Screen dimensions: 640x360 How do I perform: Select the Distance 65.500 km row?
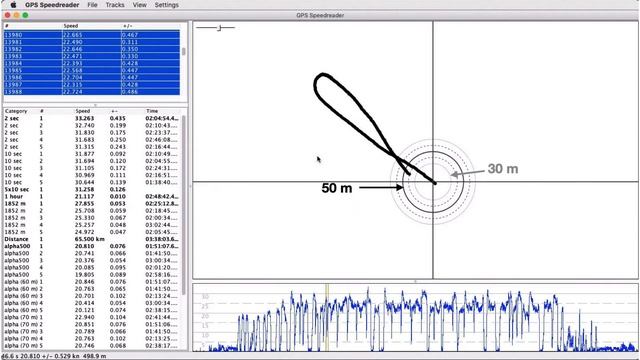click(x=92, y=239)
